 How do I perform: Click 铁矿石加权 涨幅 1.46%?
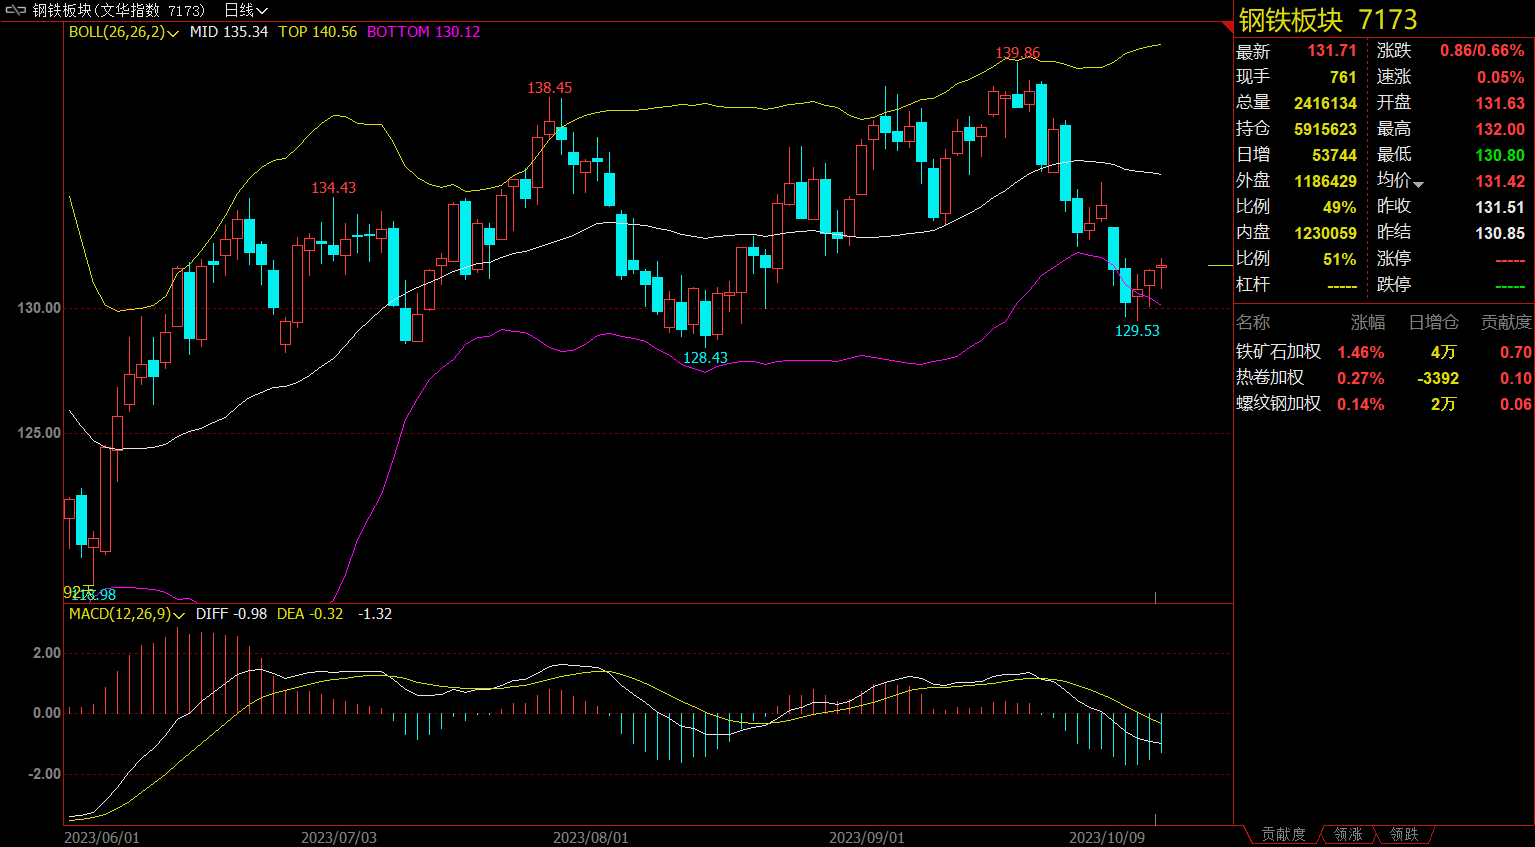1360,352
